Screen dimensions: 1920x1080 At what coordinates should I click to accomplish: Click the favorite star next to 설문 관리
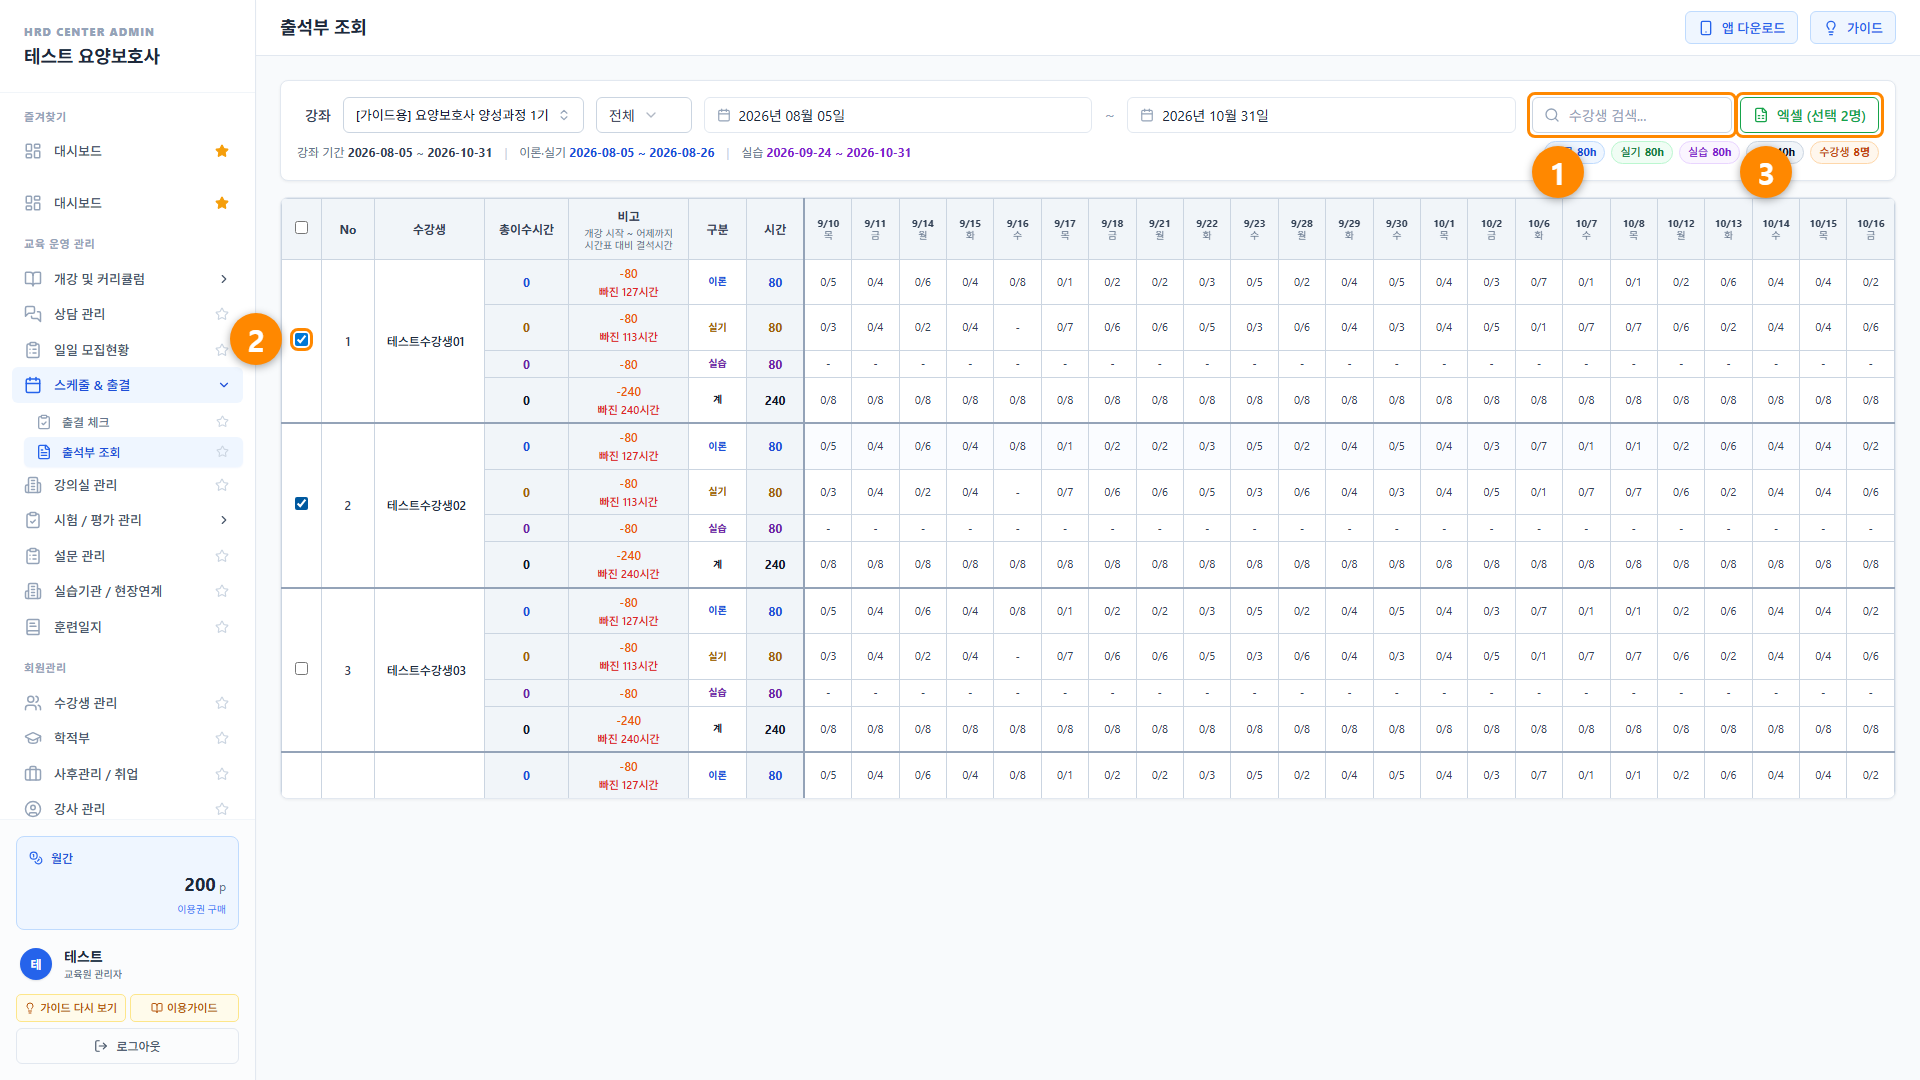tap(222, 556)
